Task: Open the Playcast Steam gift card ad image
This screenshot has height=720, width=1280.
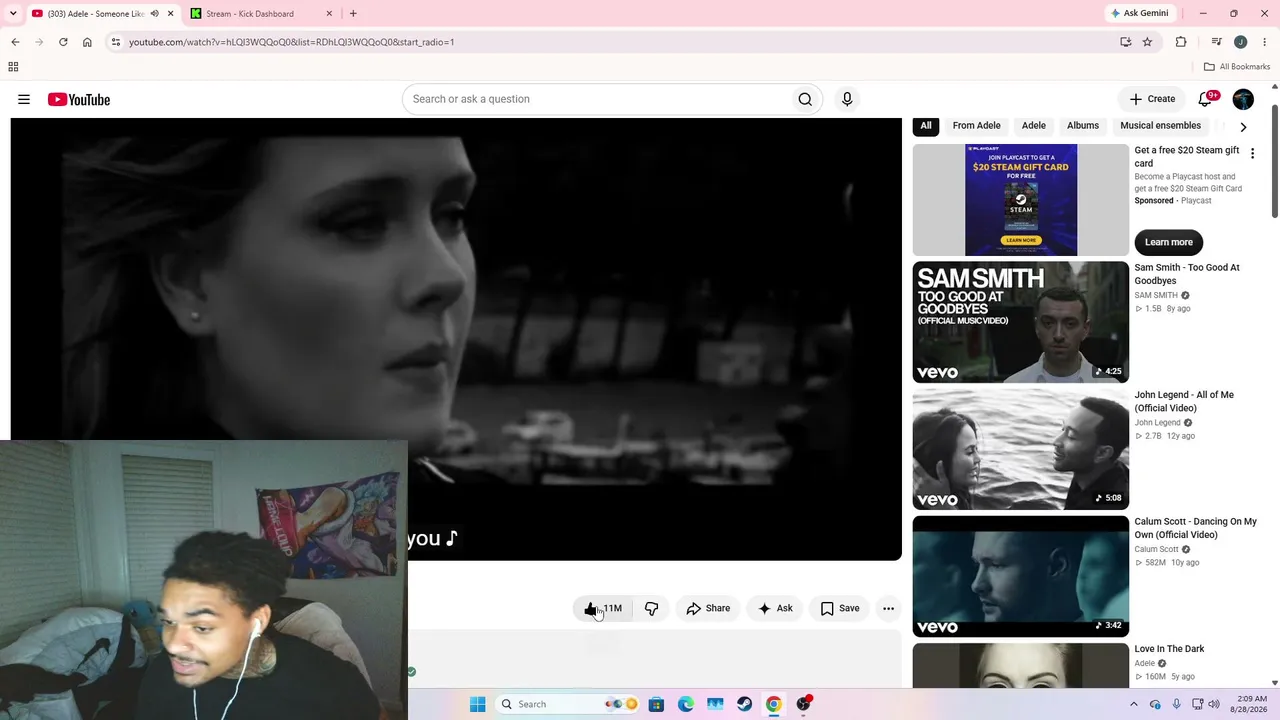Action: click(1021, 200)
